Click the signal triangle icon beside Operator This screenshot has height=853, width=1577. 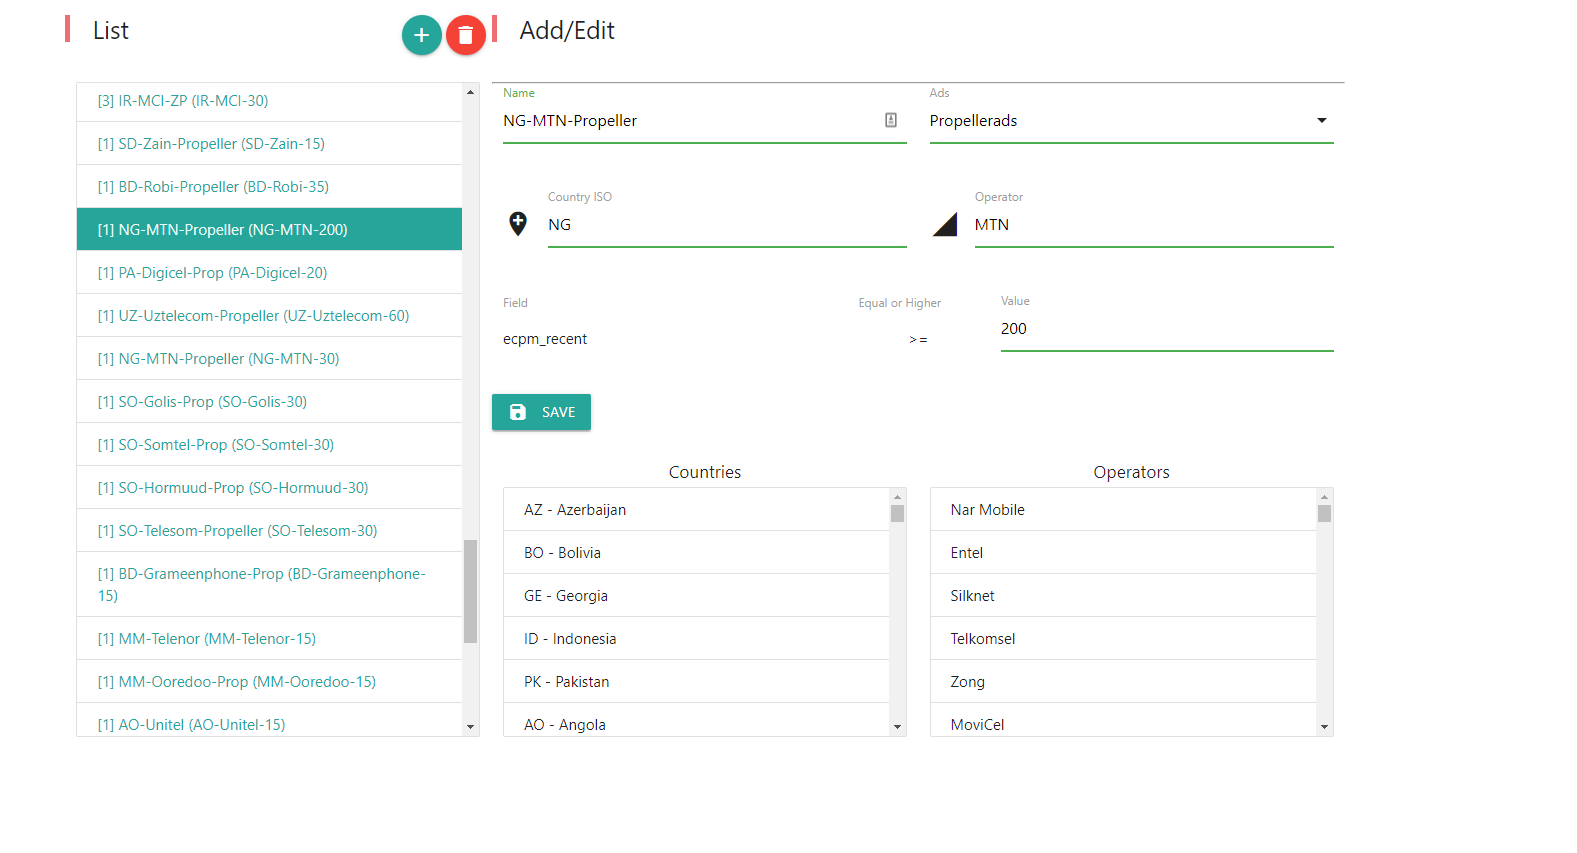coord(945,224)
